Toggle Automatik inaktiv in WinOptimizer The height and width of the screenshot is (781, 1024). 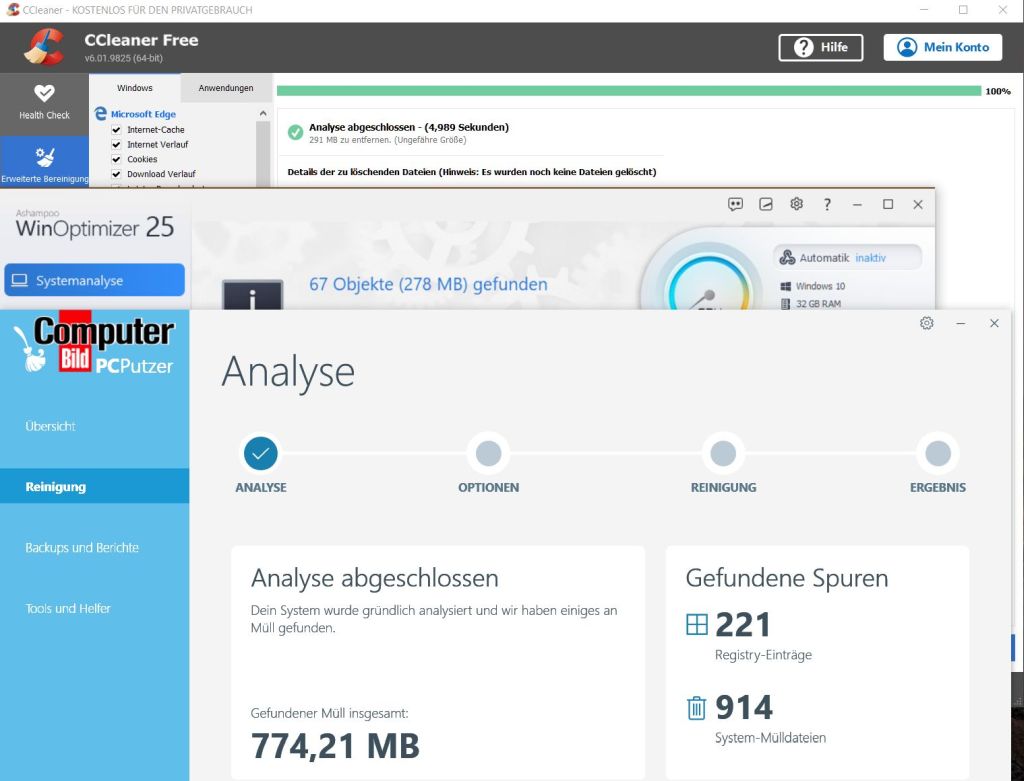click(x=848, y=257)
